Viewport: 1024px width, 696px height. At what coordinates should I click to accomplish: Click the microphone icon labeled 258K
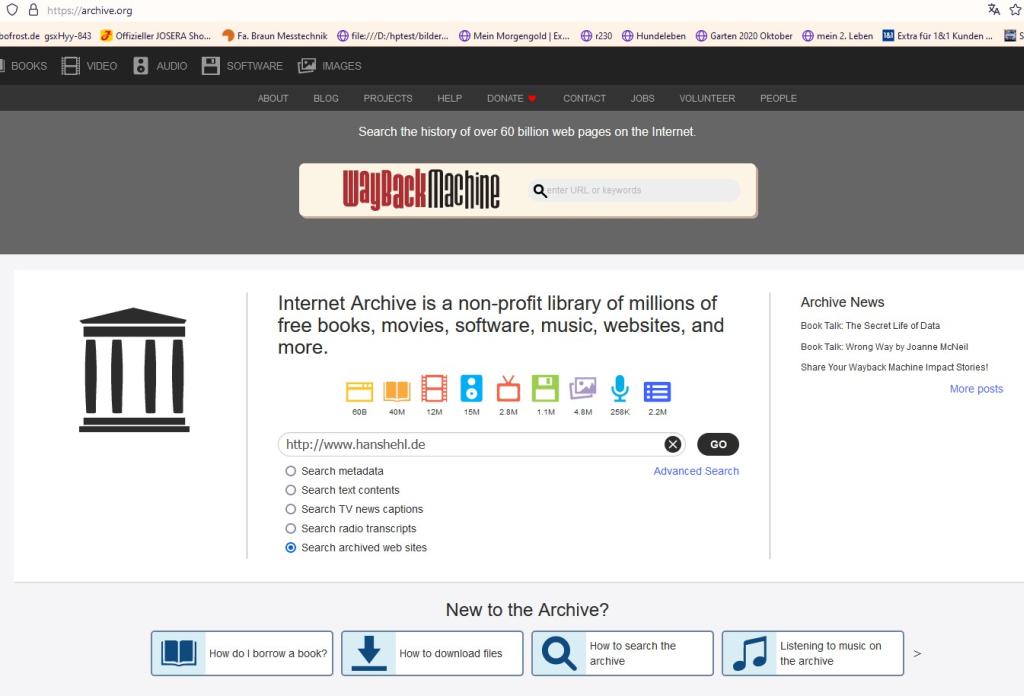tap(620, 389)
